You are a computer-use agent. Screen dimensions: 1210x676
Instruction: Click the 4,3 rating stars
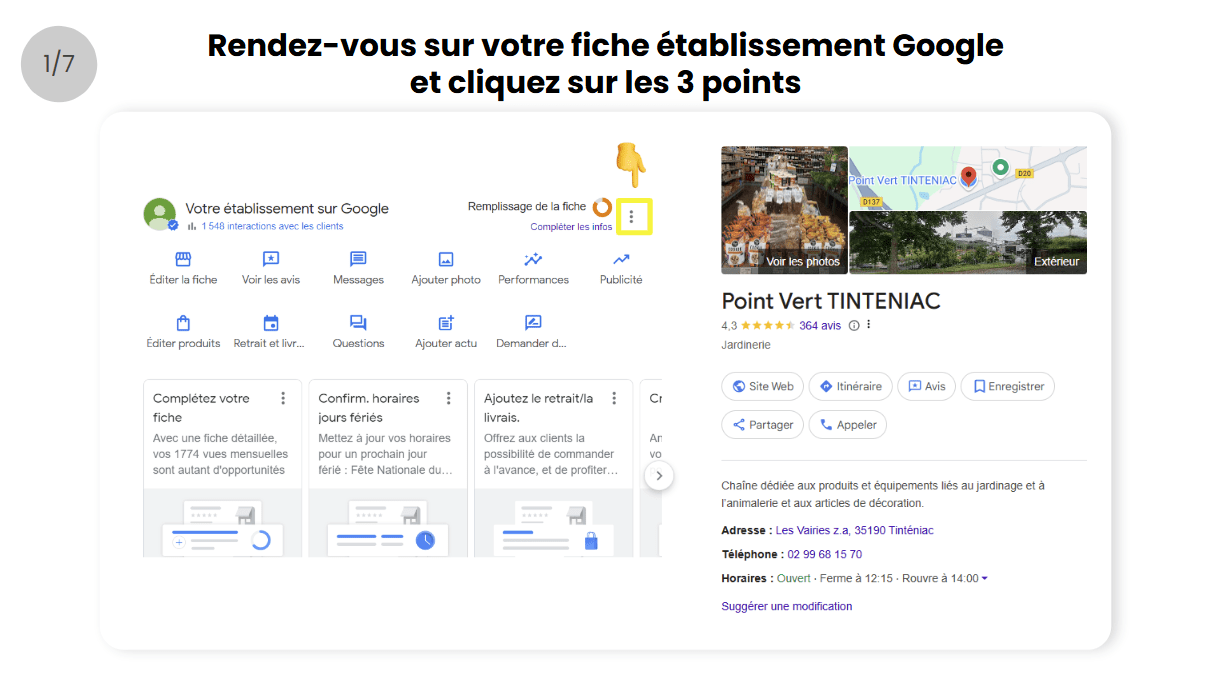pos(768,325)
